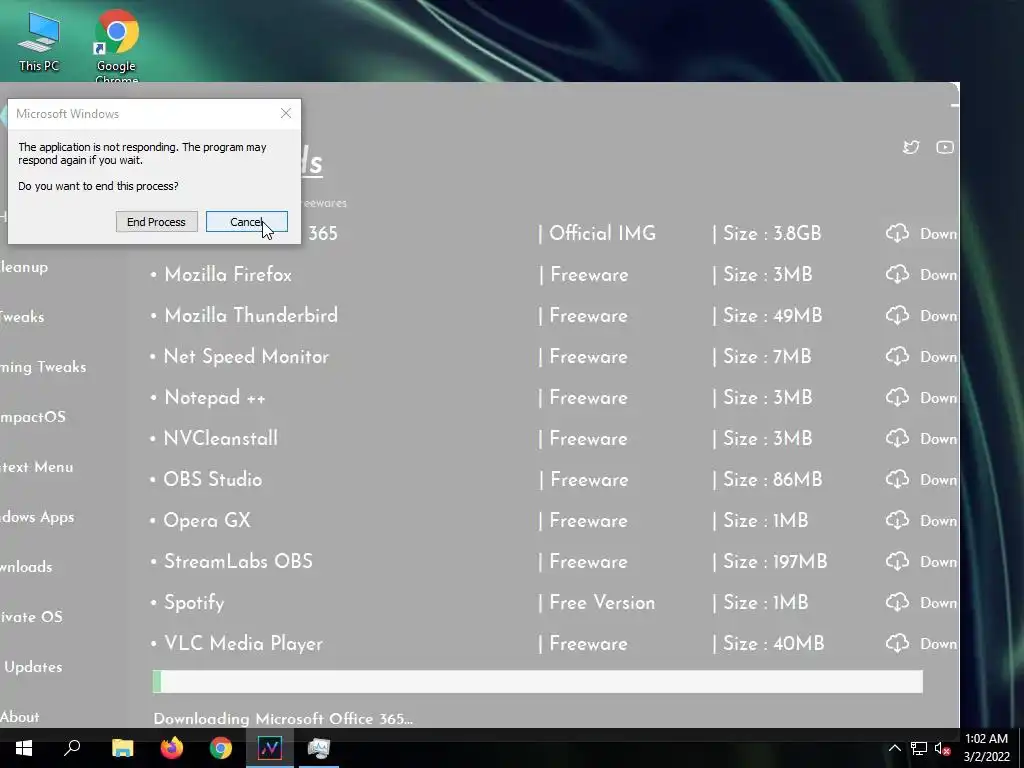
Task: Select Mozilla Thunderbird in the downloads list
Action: (251, 315)
